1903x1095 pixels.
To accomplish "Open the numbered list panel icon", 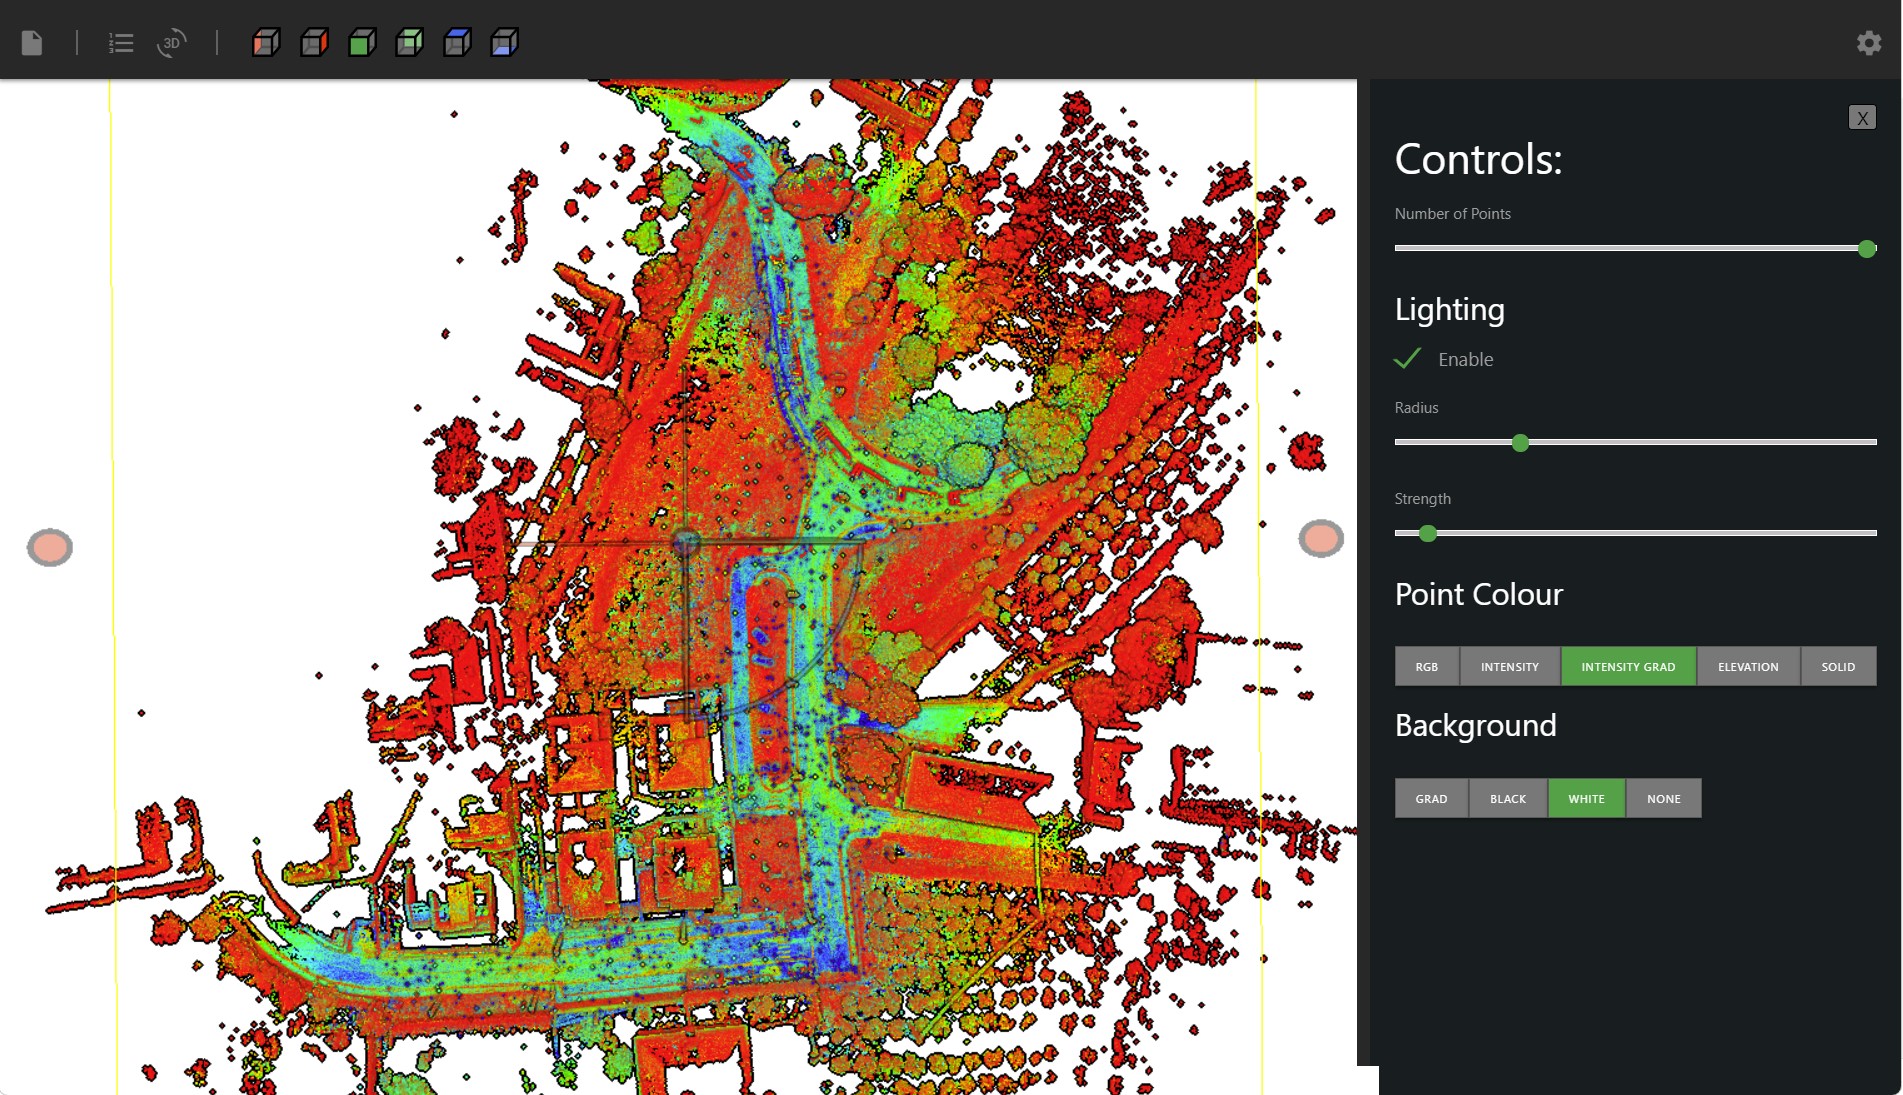I will point(121,43).
